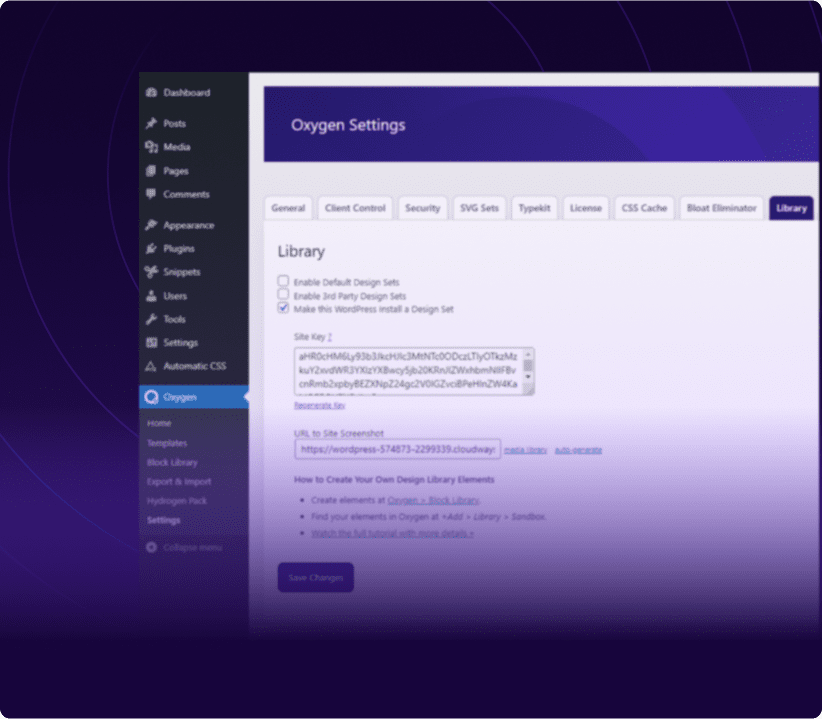Click the auto-generate link

point(578,450)
